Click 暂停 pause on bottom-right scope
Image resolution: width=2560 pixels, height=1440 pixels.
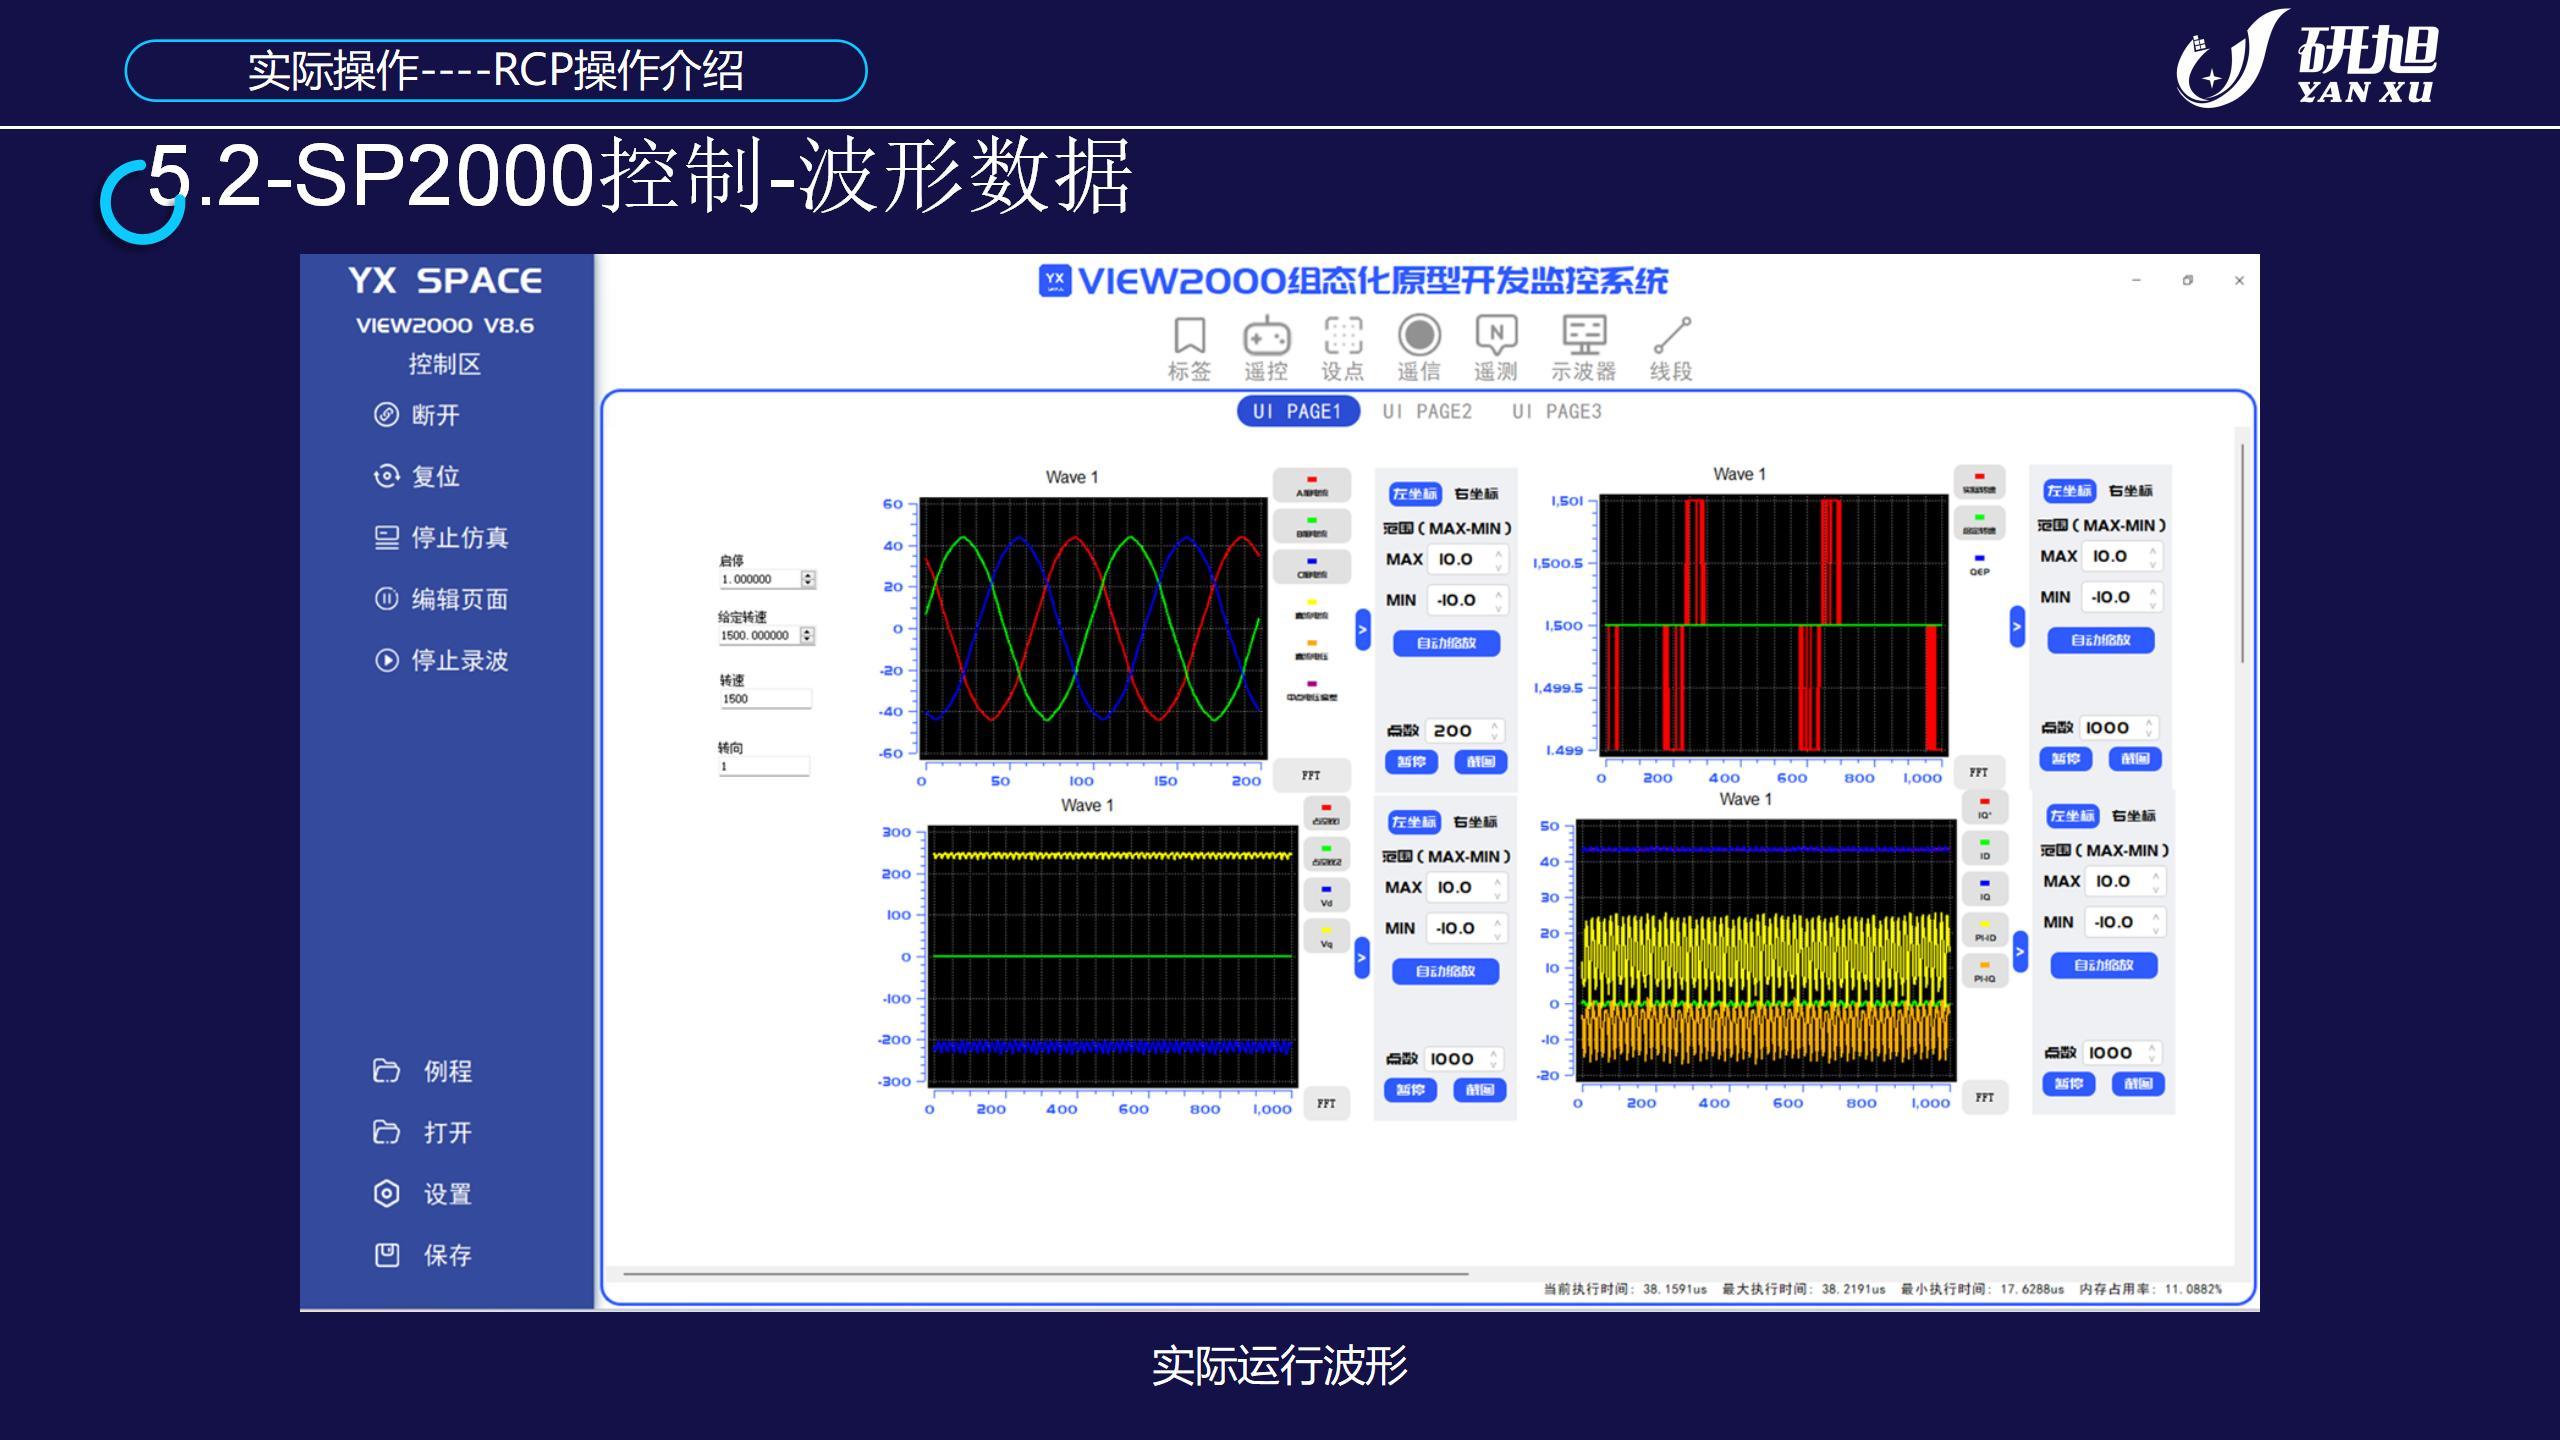2068,1084
